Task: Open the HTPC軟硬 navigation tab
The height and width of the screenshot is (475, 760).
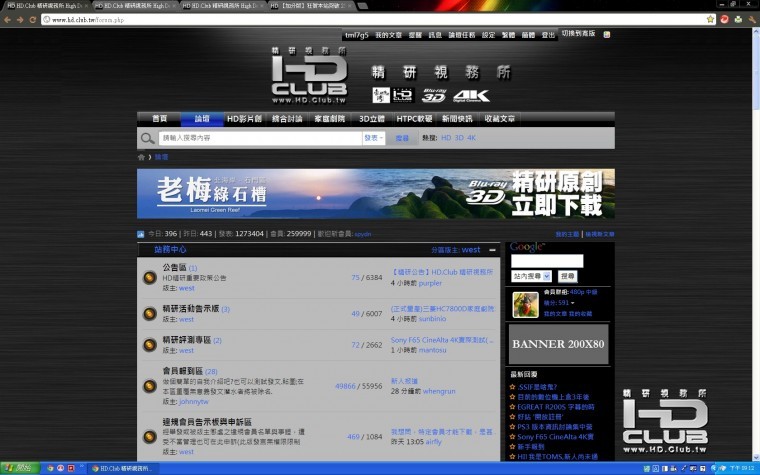Action: click(414, 119)
